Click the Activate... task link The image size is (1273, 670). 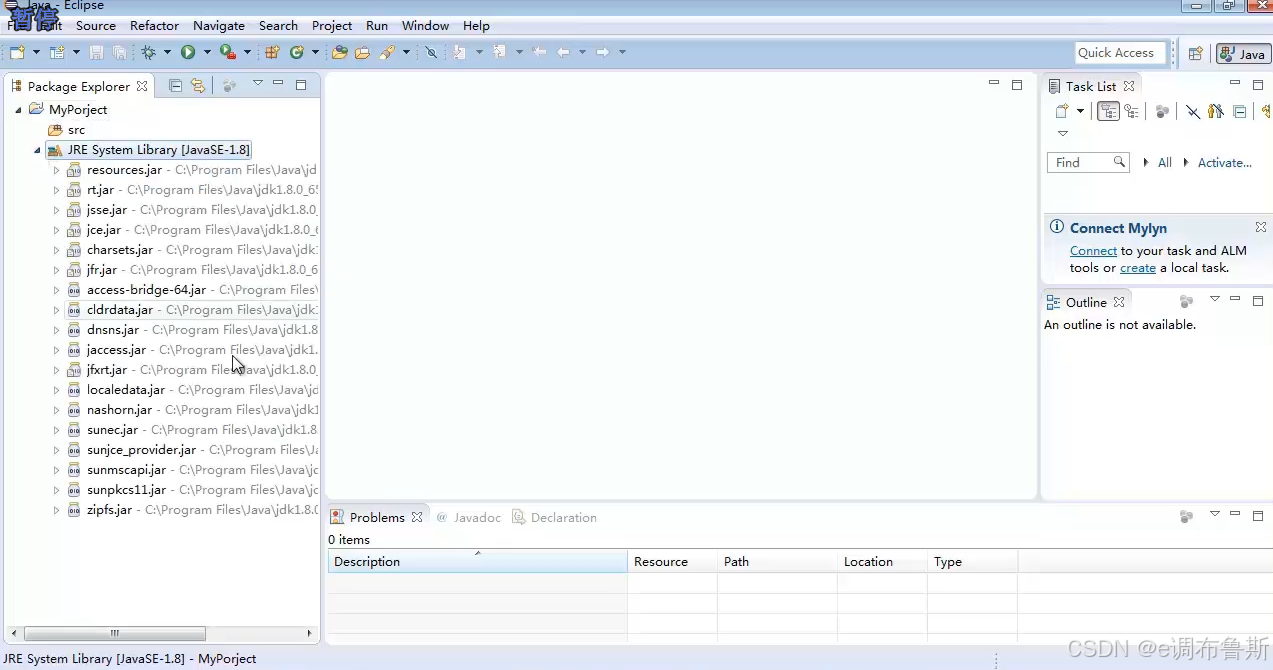[1225, 162]
